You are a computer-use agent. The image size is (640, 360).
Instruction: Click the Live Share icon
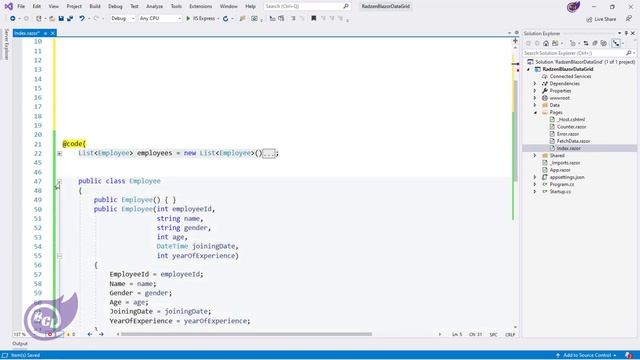click(x=589, y=19)
